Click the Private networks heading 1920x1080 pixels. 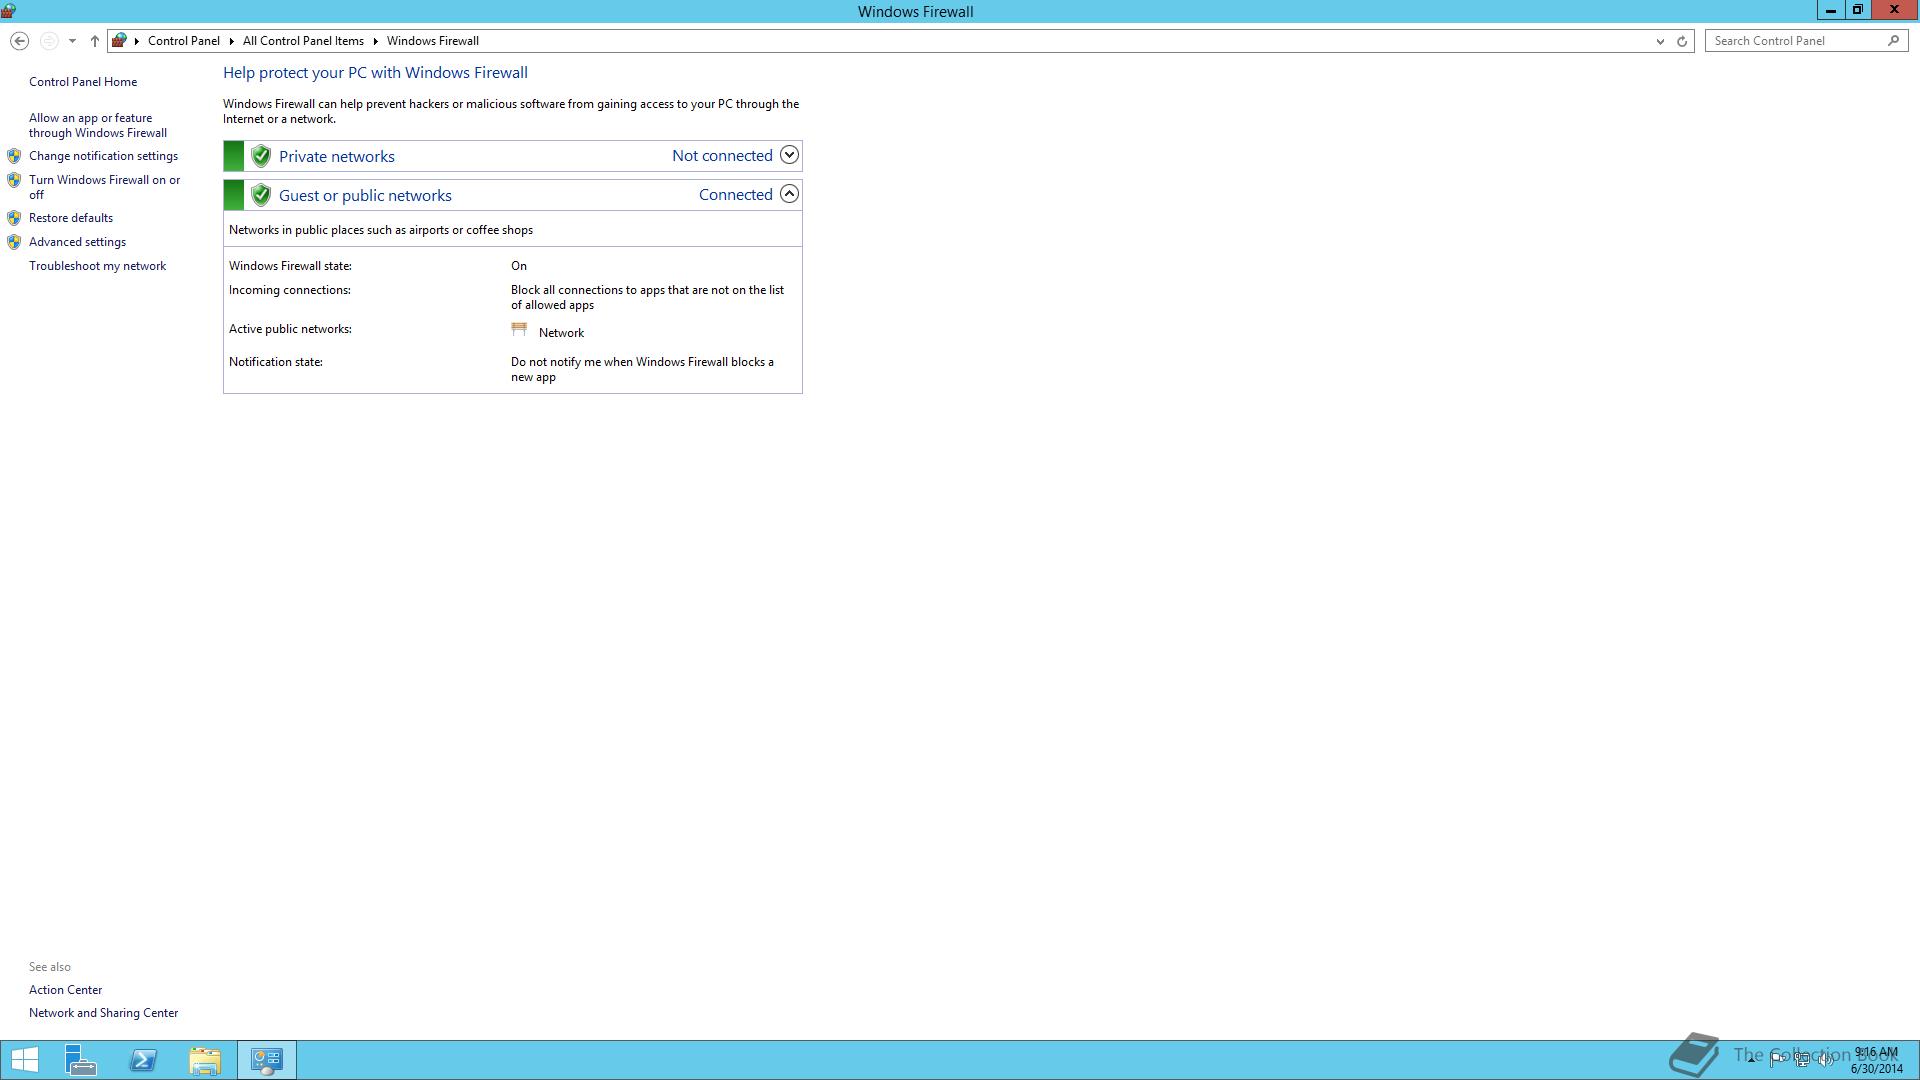coord(337,156)
